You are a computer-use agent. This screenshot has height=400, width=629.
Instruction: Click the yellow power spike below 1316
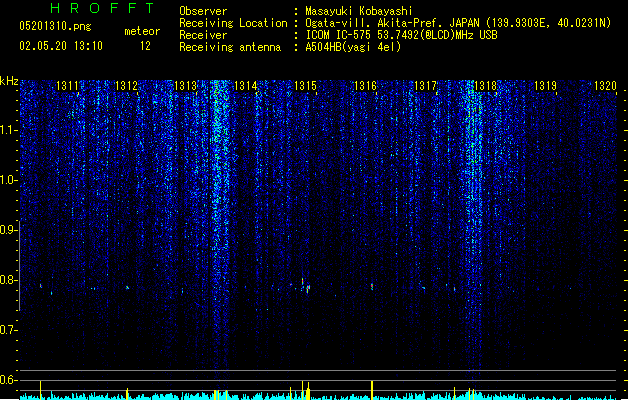372,390
